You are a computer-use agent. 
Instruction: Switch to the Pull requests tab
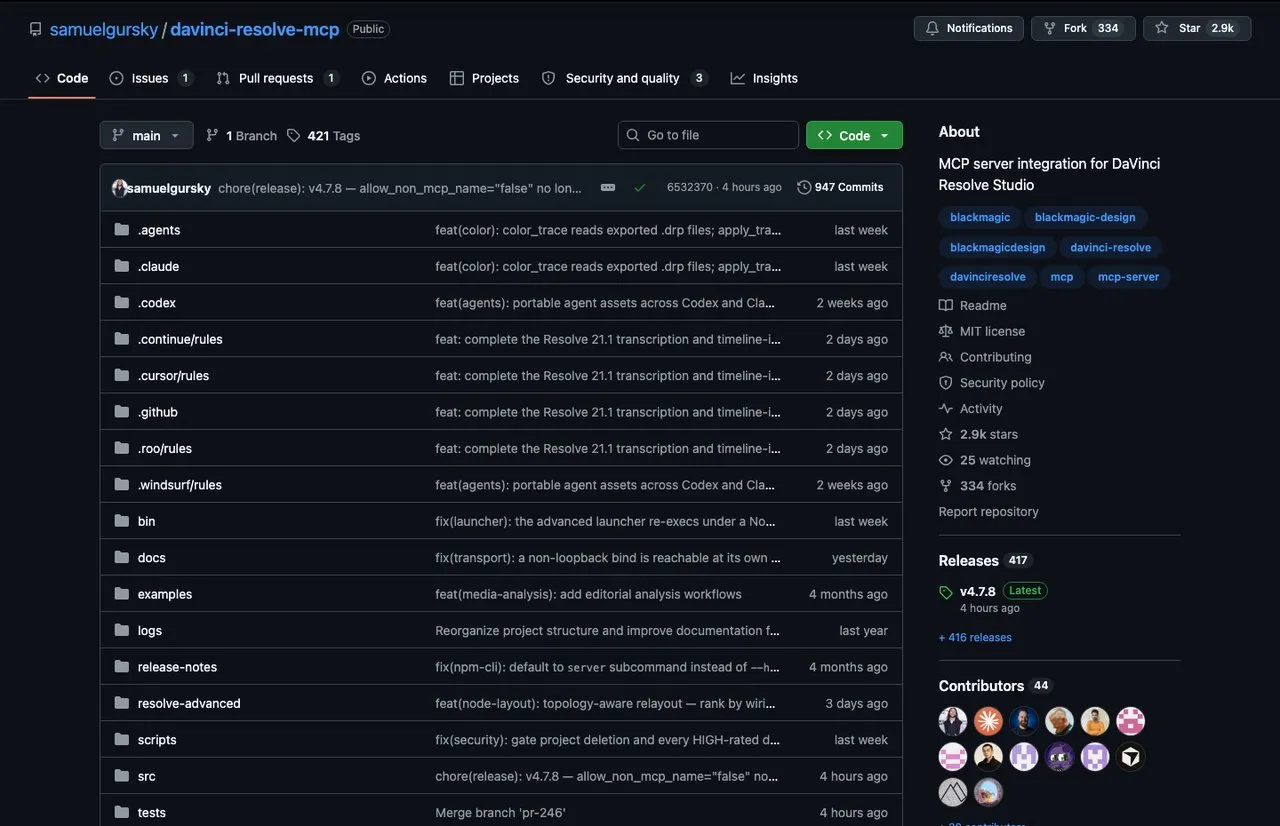click(277, 78)
